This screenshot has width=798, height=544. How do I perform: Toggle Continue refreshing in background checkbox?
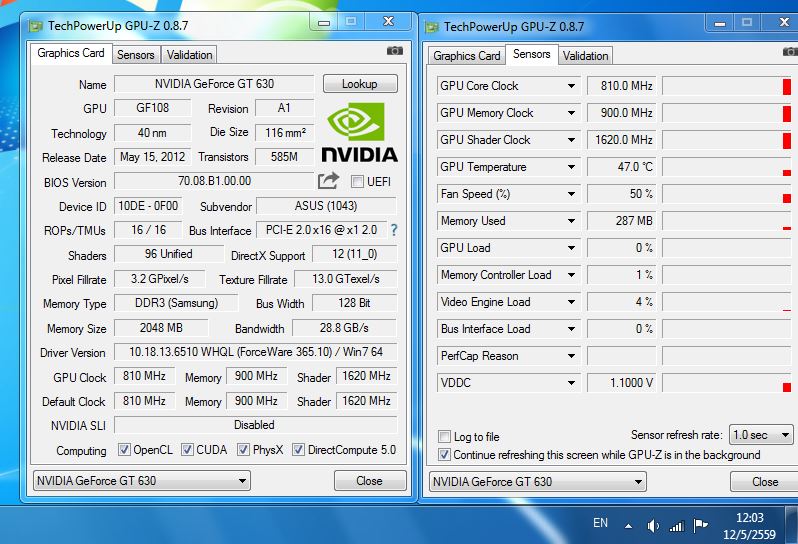click(x=444, y=454)
